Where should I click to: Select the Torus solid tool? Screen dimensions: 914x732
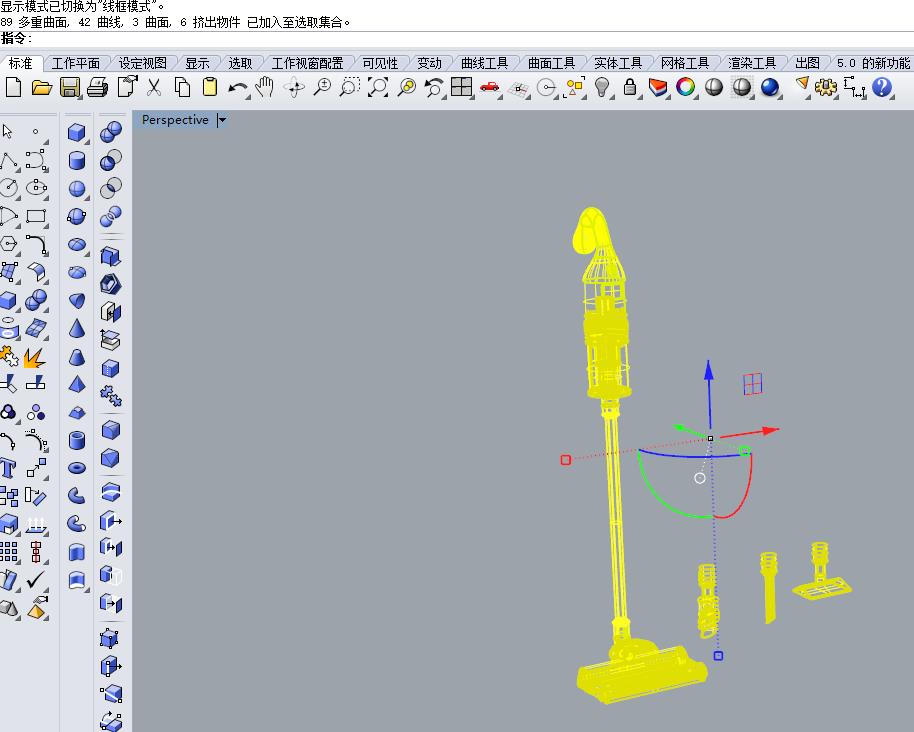(x=77, y=468)
